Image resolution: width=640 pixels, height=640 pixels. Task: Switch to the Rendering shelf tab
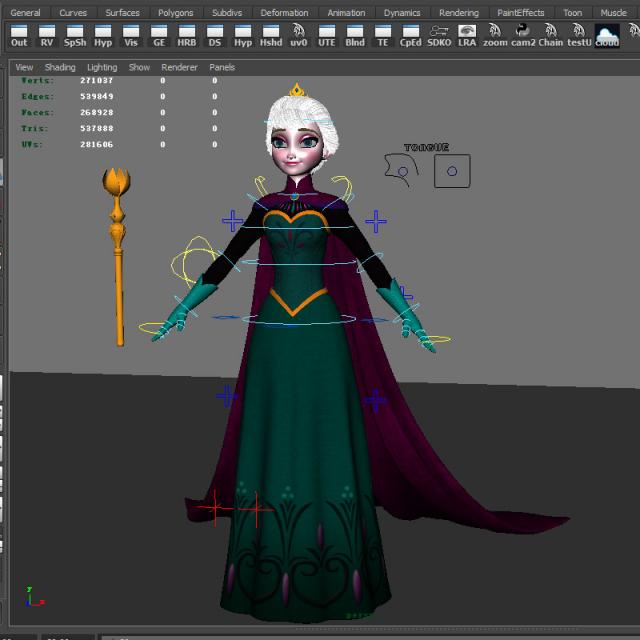pos(459,13)
